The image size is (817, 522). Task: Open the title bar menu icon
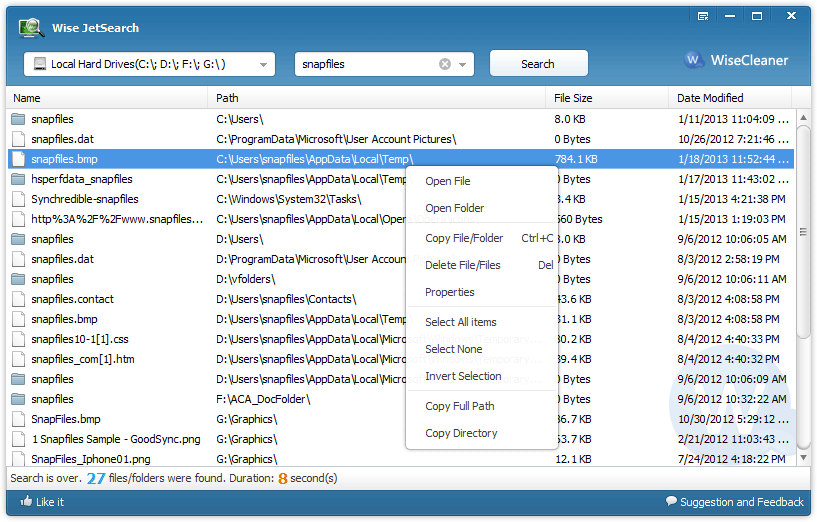(x=703, y=16)
